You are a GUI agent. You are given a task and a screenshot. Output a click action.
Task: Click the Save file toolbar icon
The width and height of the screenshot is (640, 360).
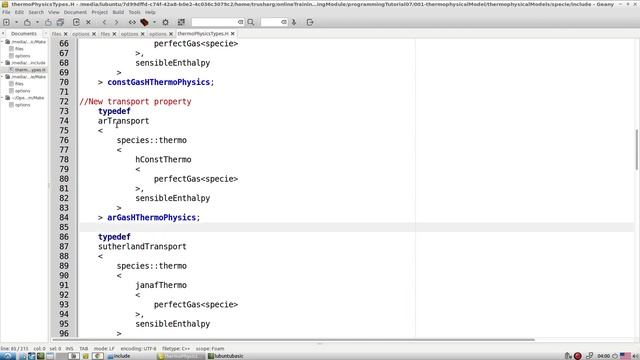[x=48, y=22]
